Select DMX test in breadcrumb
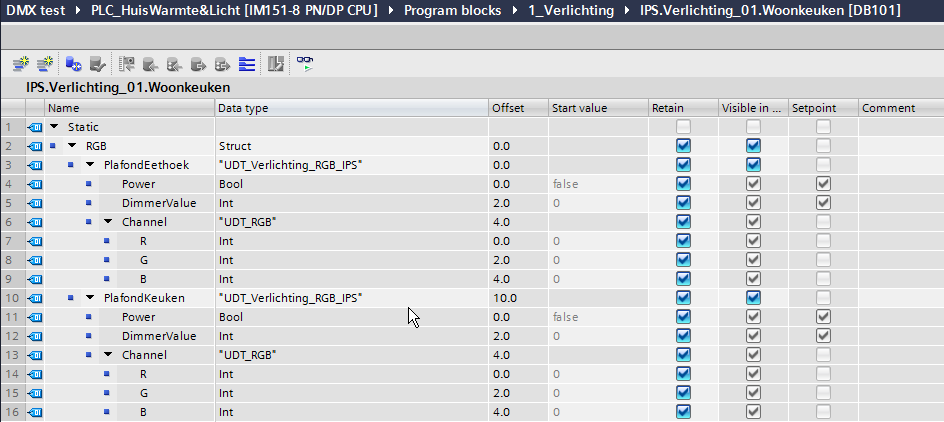The height and width of the screenshot is (422, 944). pos(36,10)
